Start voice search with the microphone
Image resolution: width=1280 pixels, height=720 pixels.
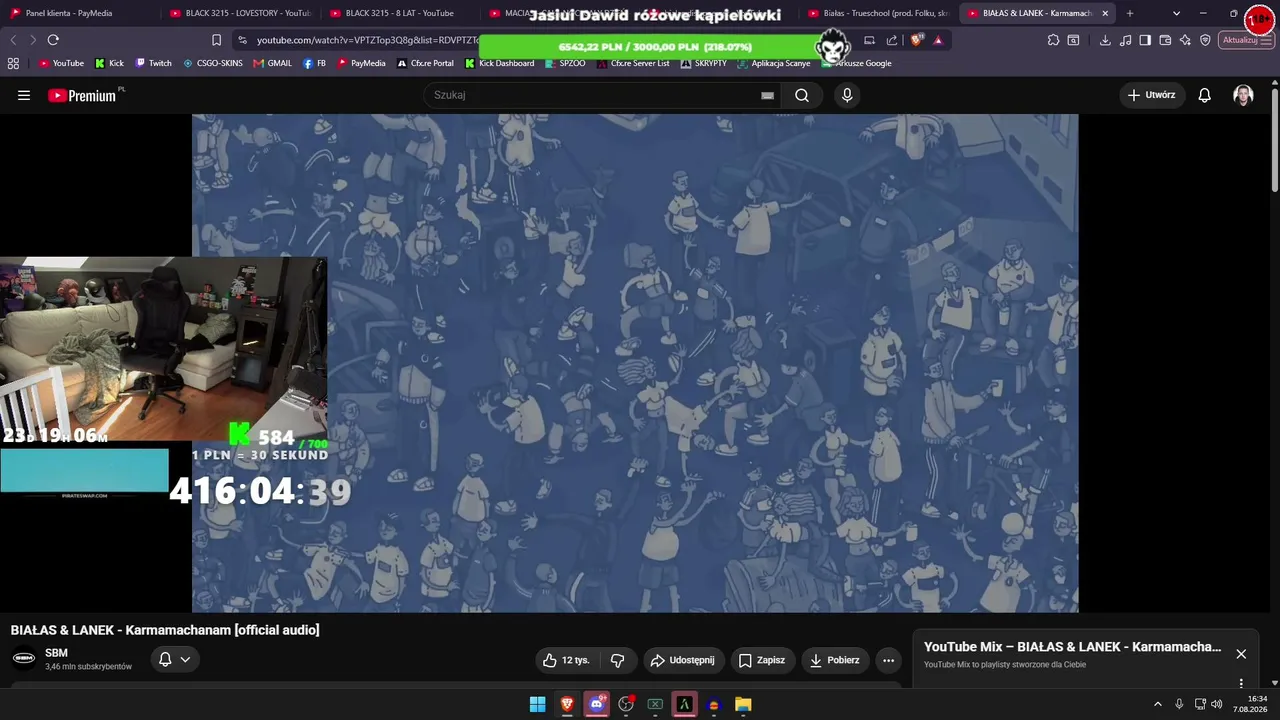[847, 95]
